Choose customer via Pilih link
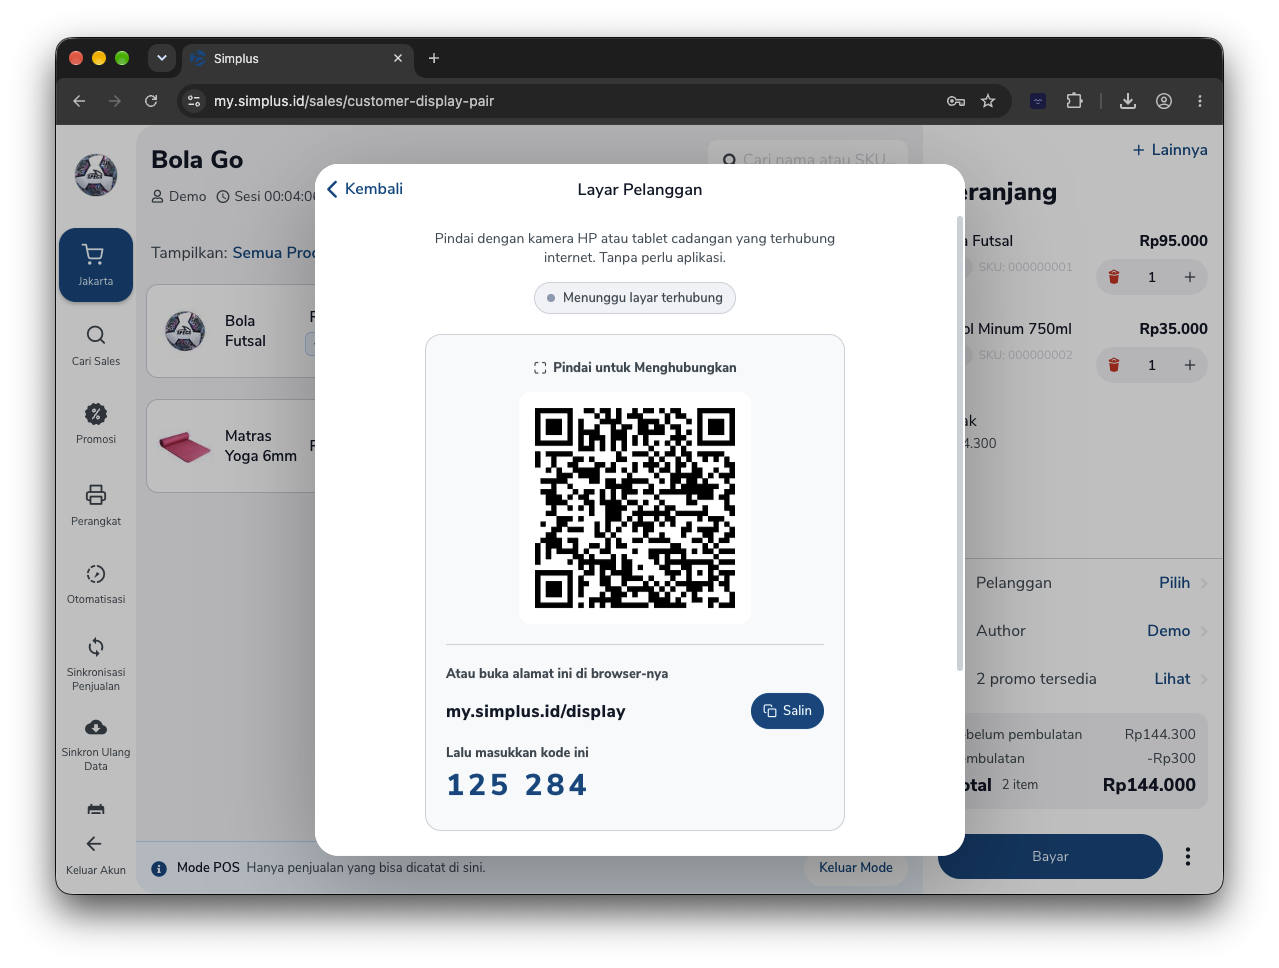Viewport: 1279px width, 968px height. [x=1174, y=583]
